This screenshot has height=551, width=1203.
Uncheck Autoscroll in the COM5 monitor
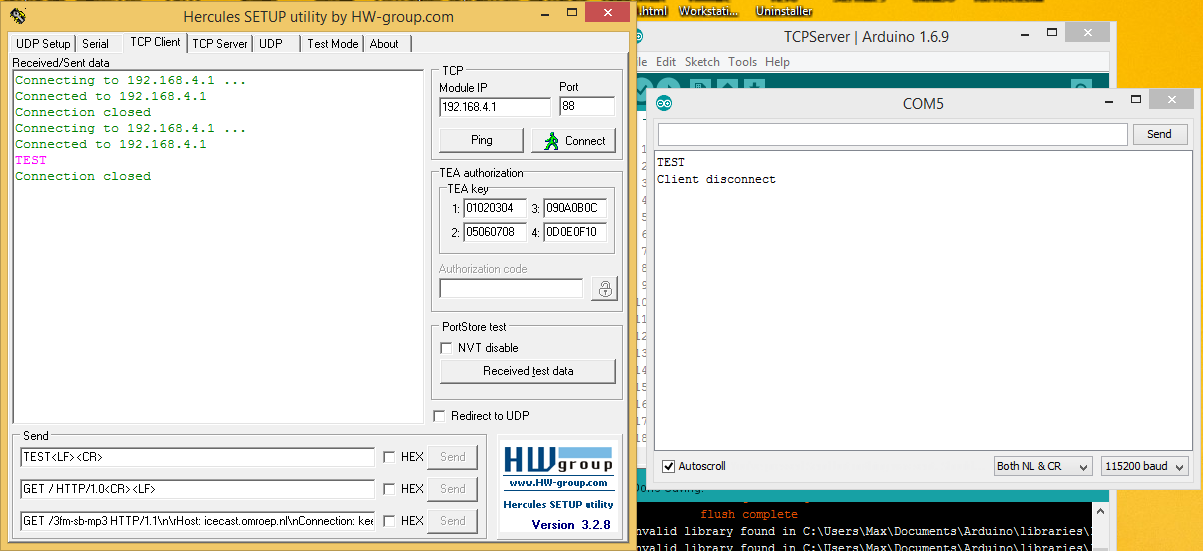668,466
